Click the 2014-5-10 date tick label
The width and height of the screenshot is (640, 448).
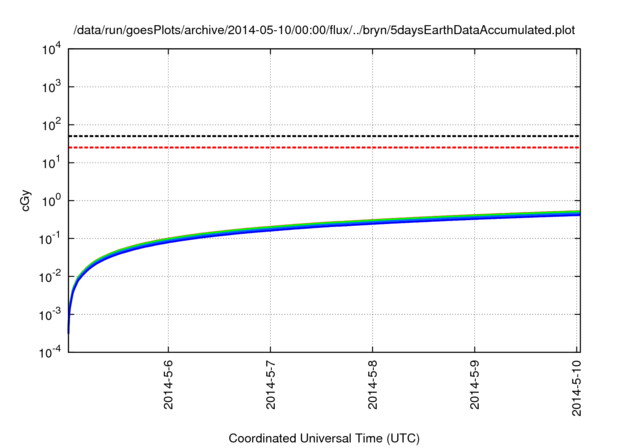pos(578,385)
